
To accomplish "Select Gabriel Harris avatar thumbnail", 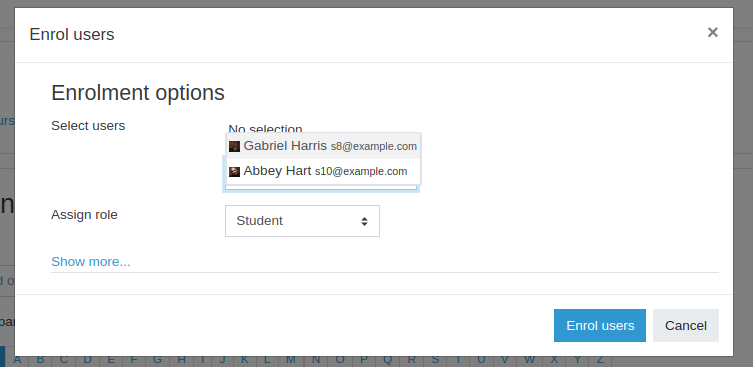I will pos(234,147).
